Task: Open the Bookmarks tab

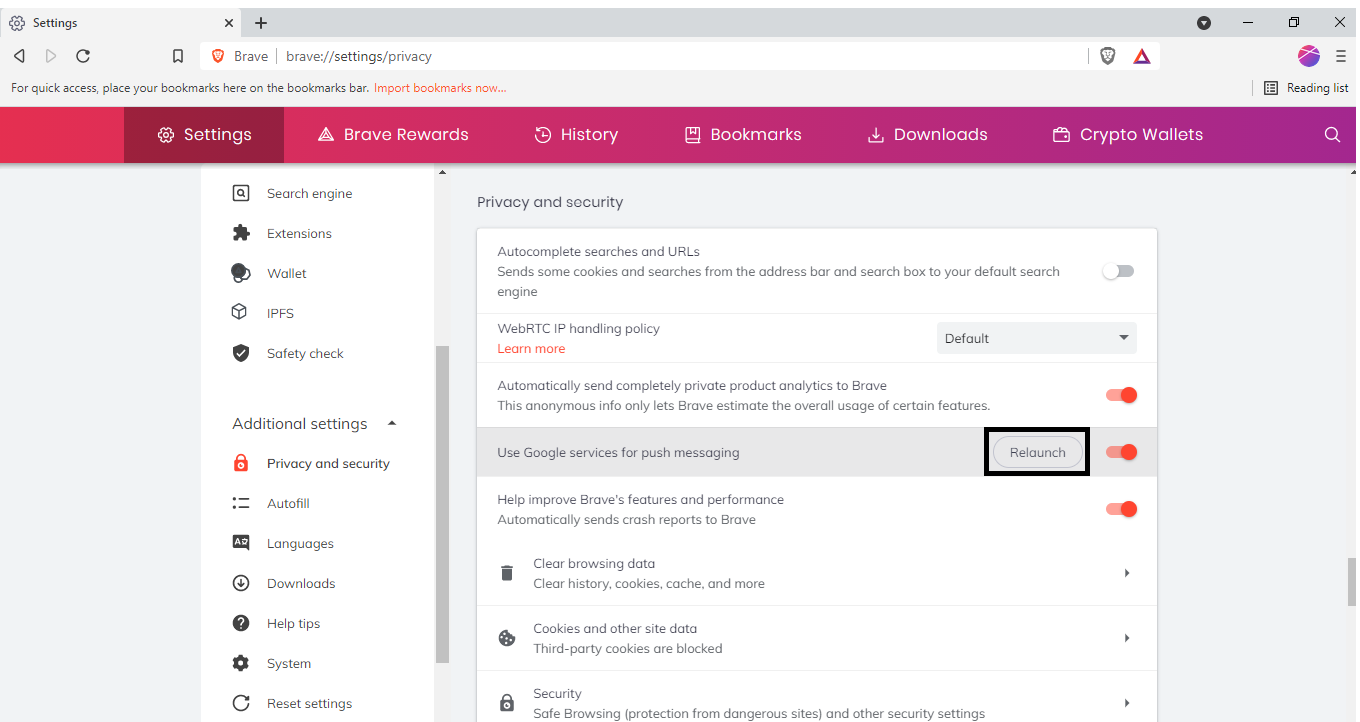Action: coord(743,135)
